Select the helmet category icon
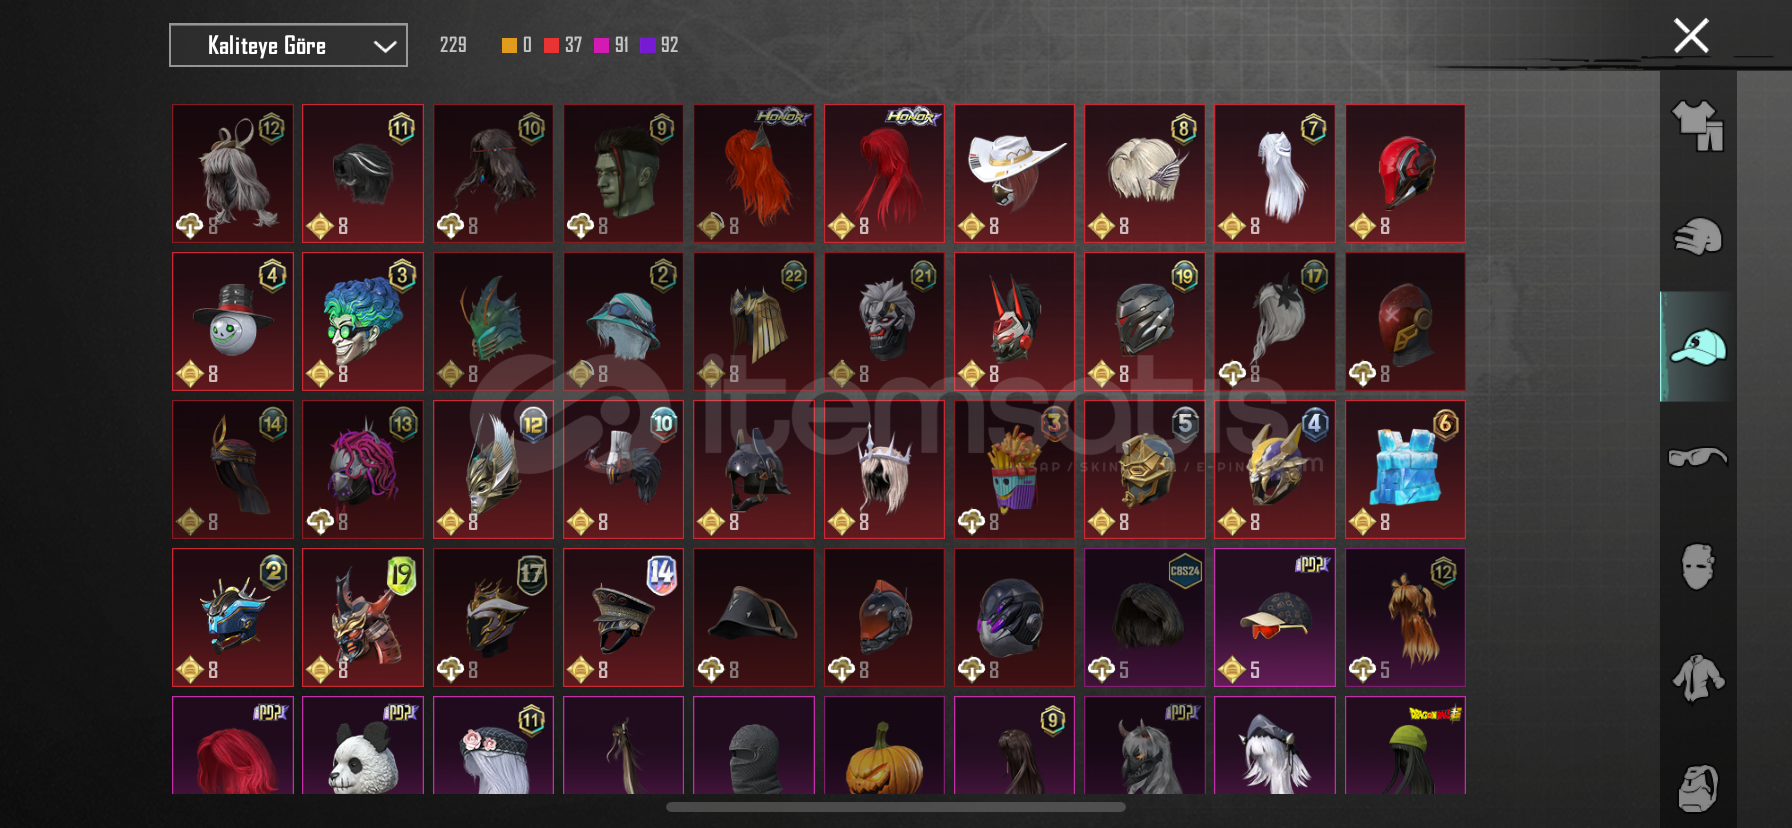Image resolution: width=1792 pixels, height=828 pixels. tap(1697, 237)
